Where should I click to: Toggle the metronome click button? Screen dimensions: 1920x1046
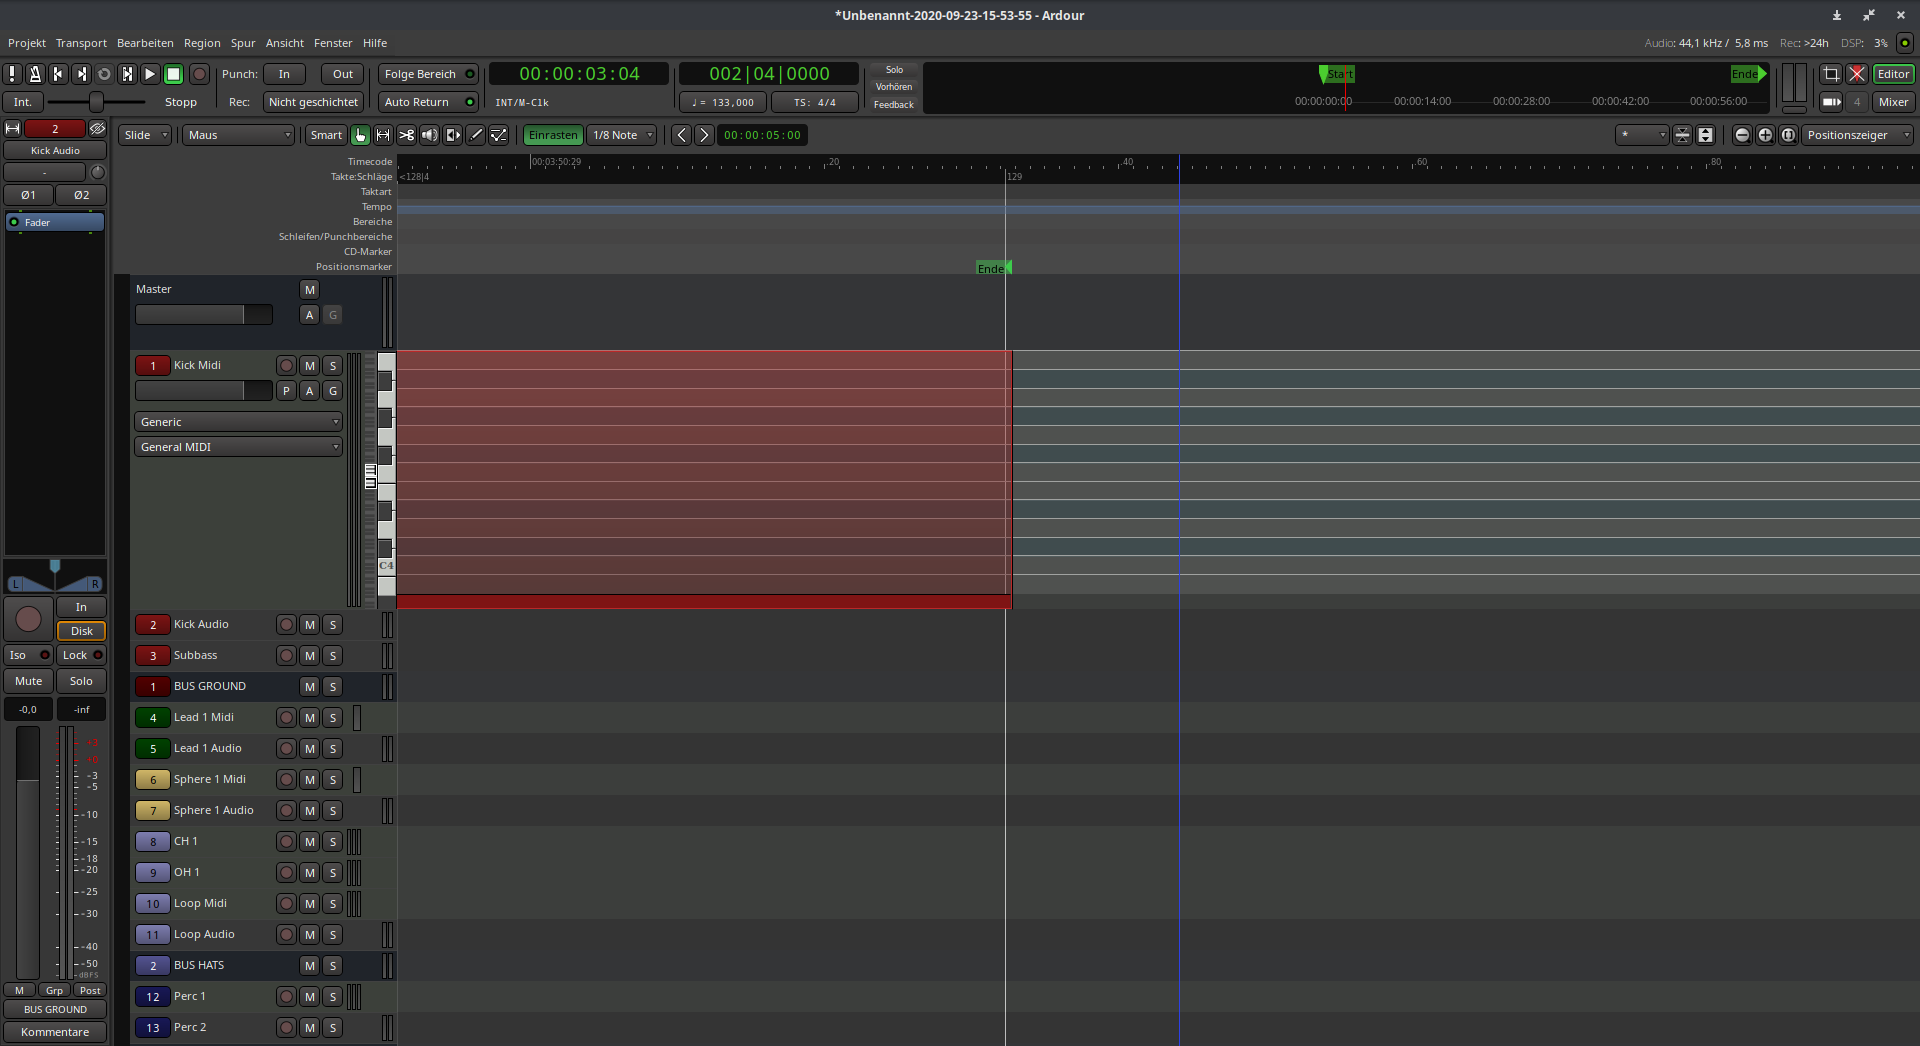click(35, 74)
